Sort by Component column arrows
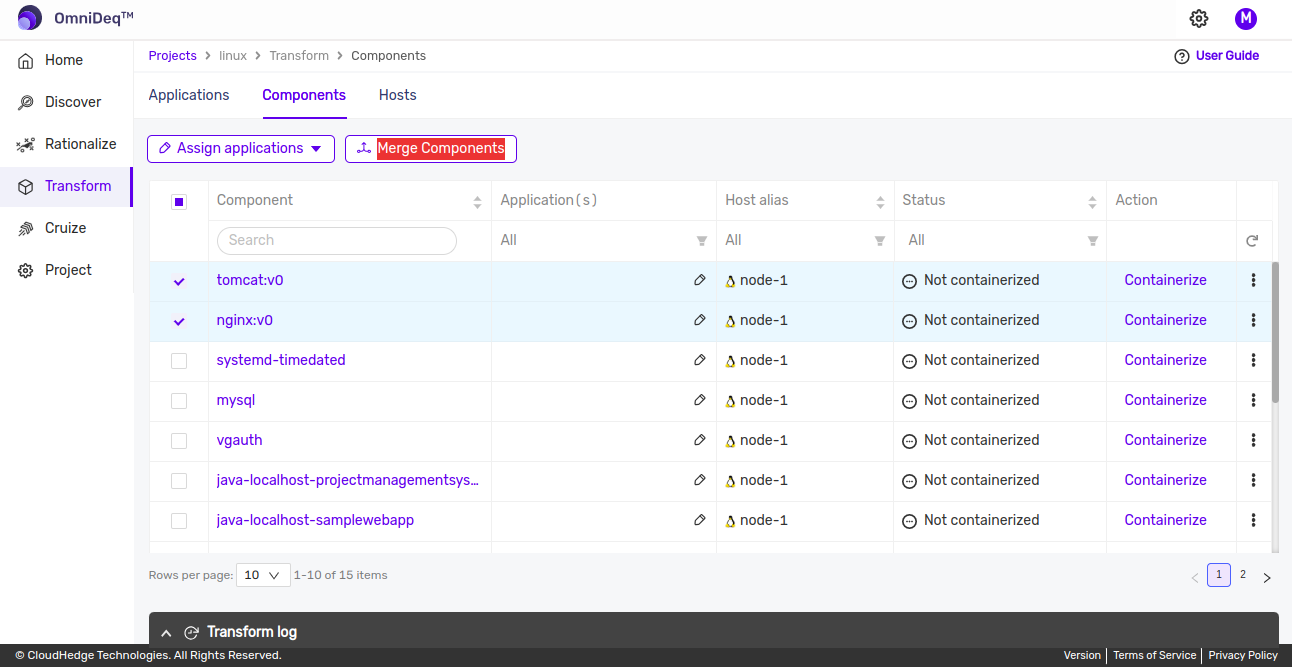Viewport: 1292px width, 667px height. tap(477, 202)
